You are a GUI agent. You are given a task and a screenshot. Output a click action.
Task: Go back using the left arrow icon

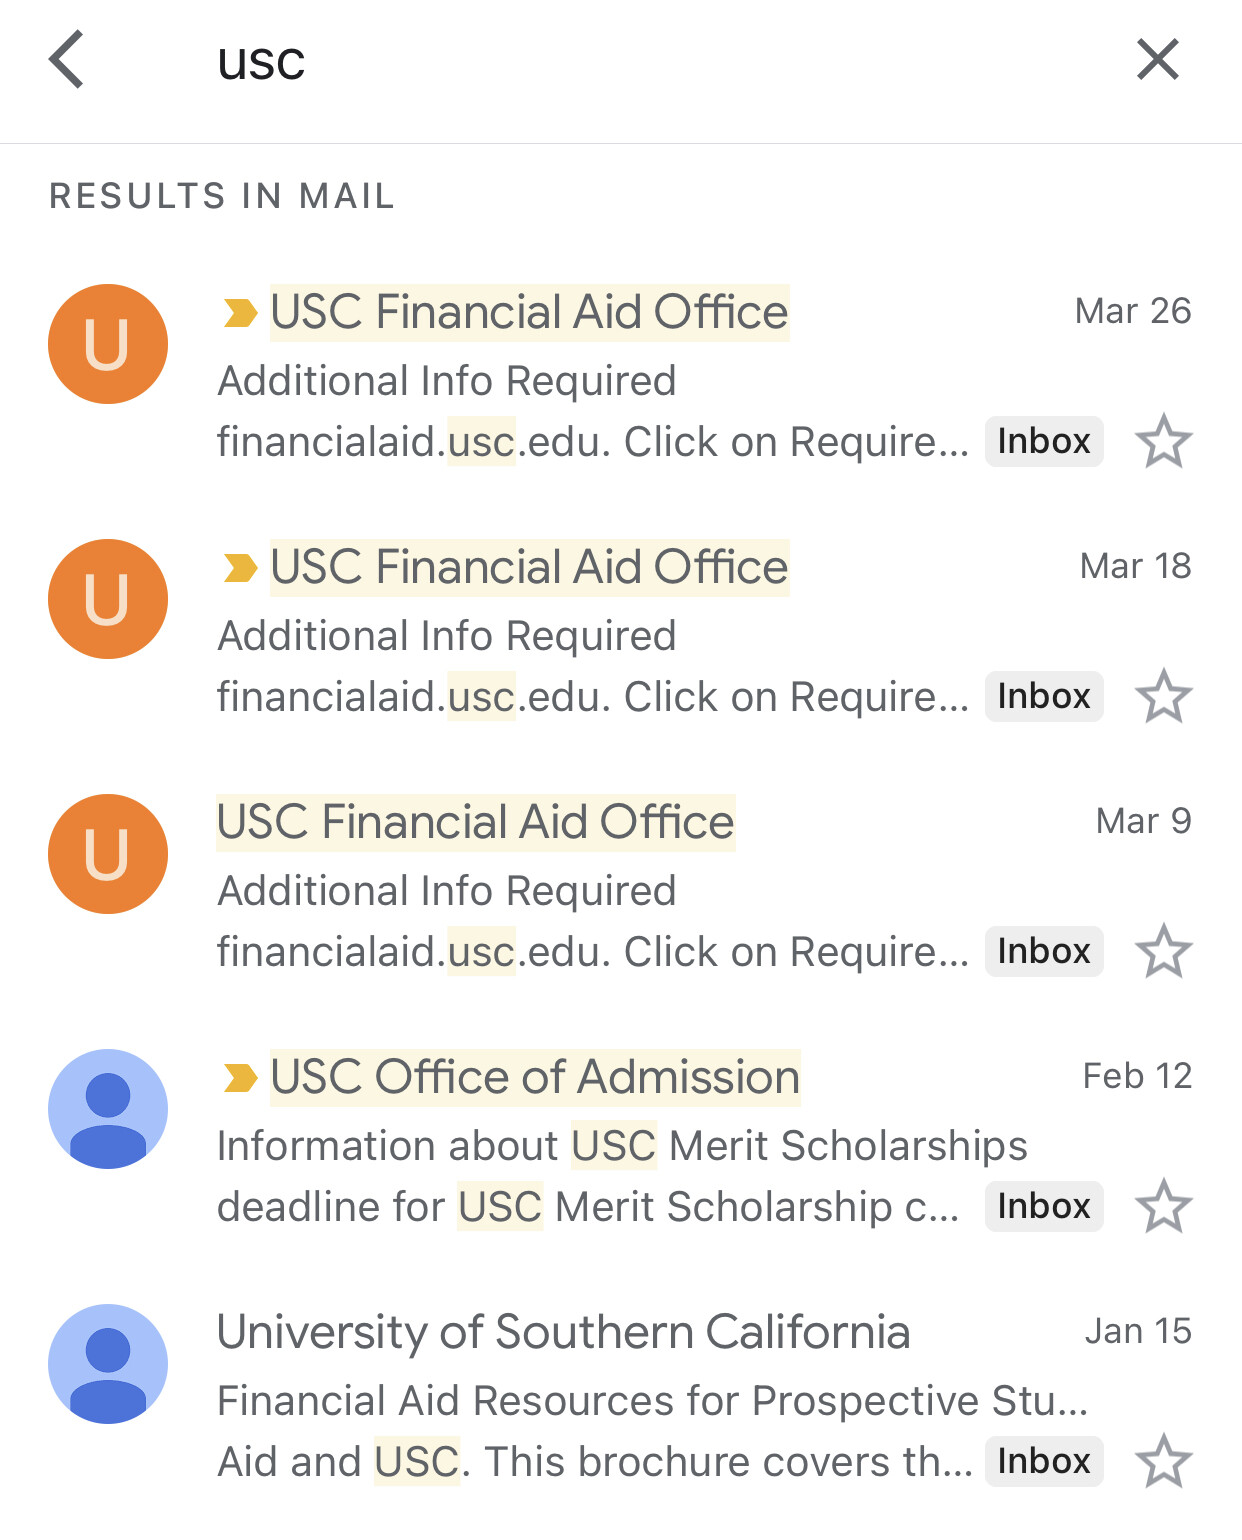click(x=66, y=60)
